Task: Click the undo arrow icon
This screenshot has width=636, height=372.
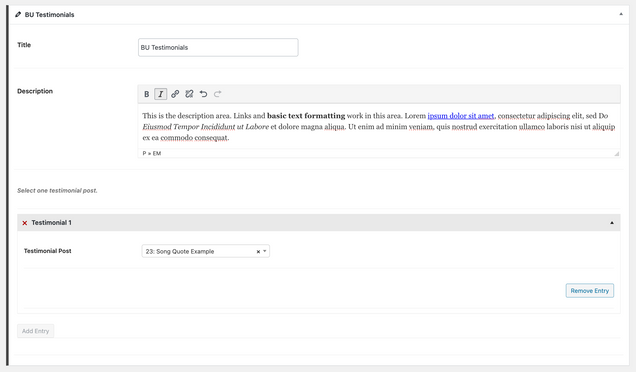Action: click(203, 94)
